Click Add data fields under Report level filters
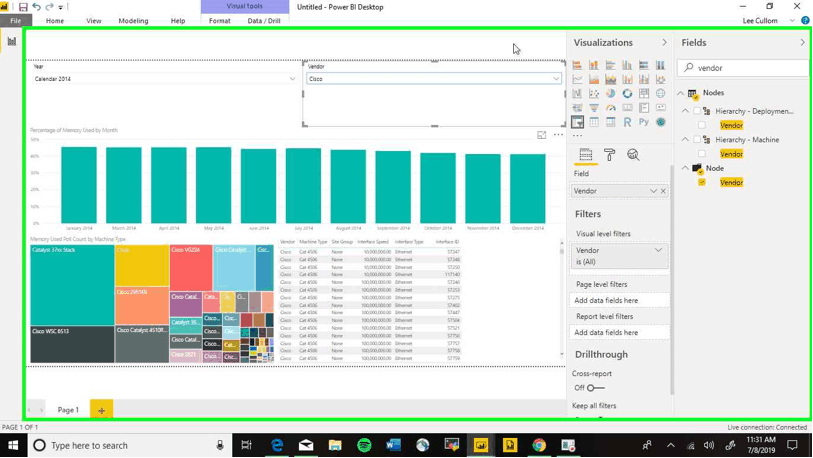 tap(620, 332)
